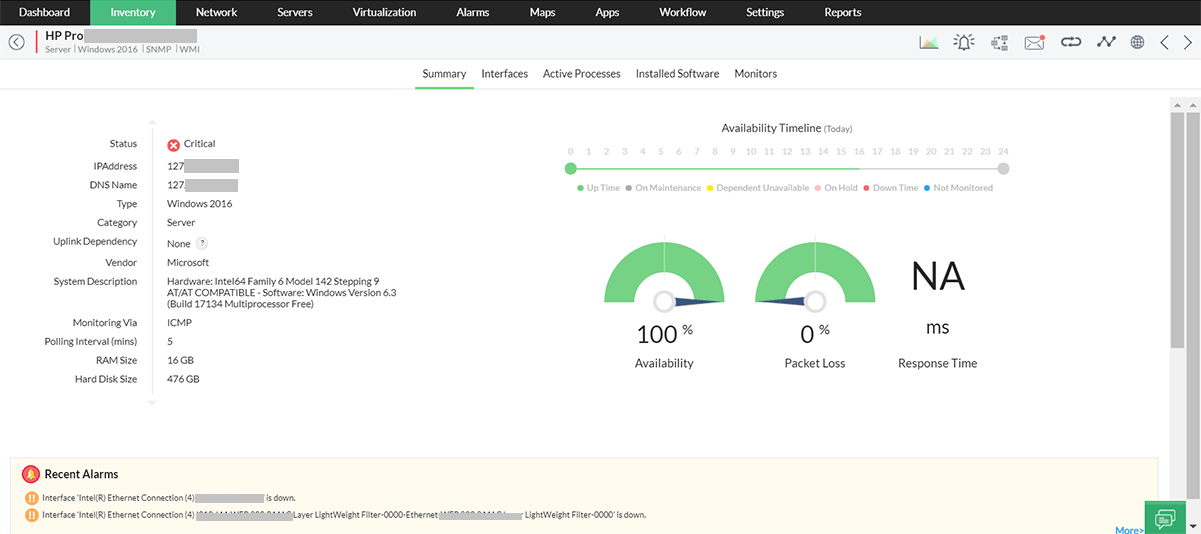Open the performance graph icon

click(x=929, y=42)
